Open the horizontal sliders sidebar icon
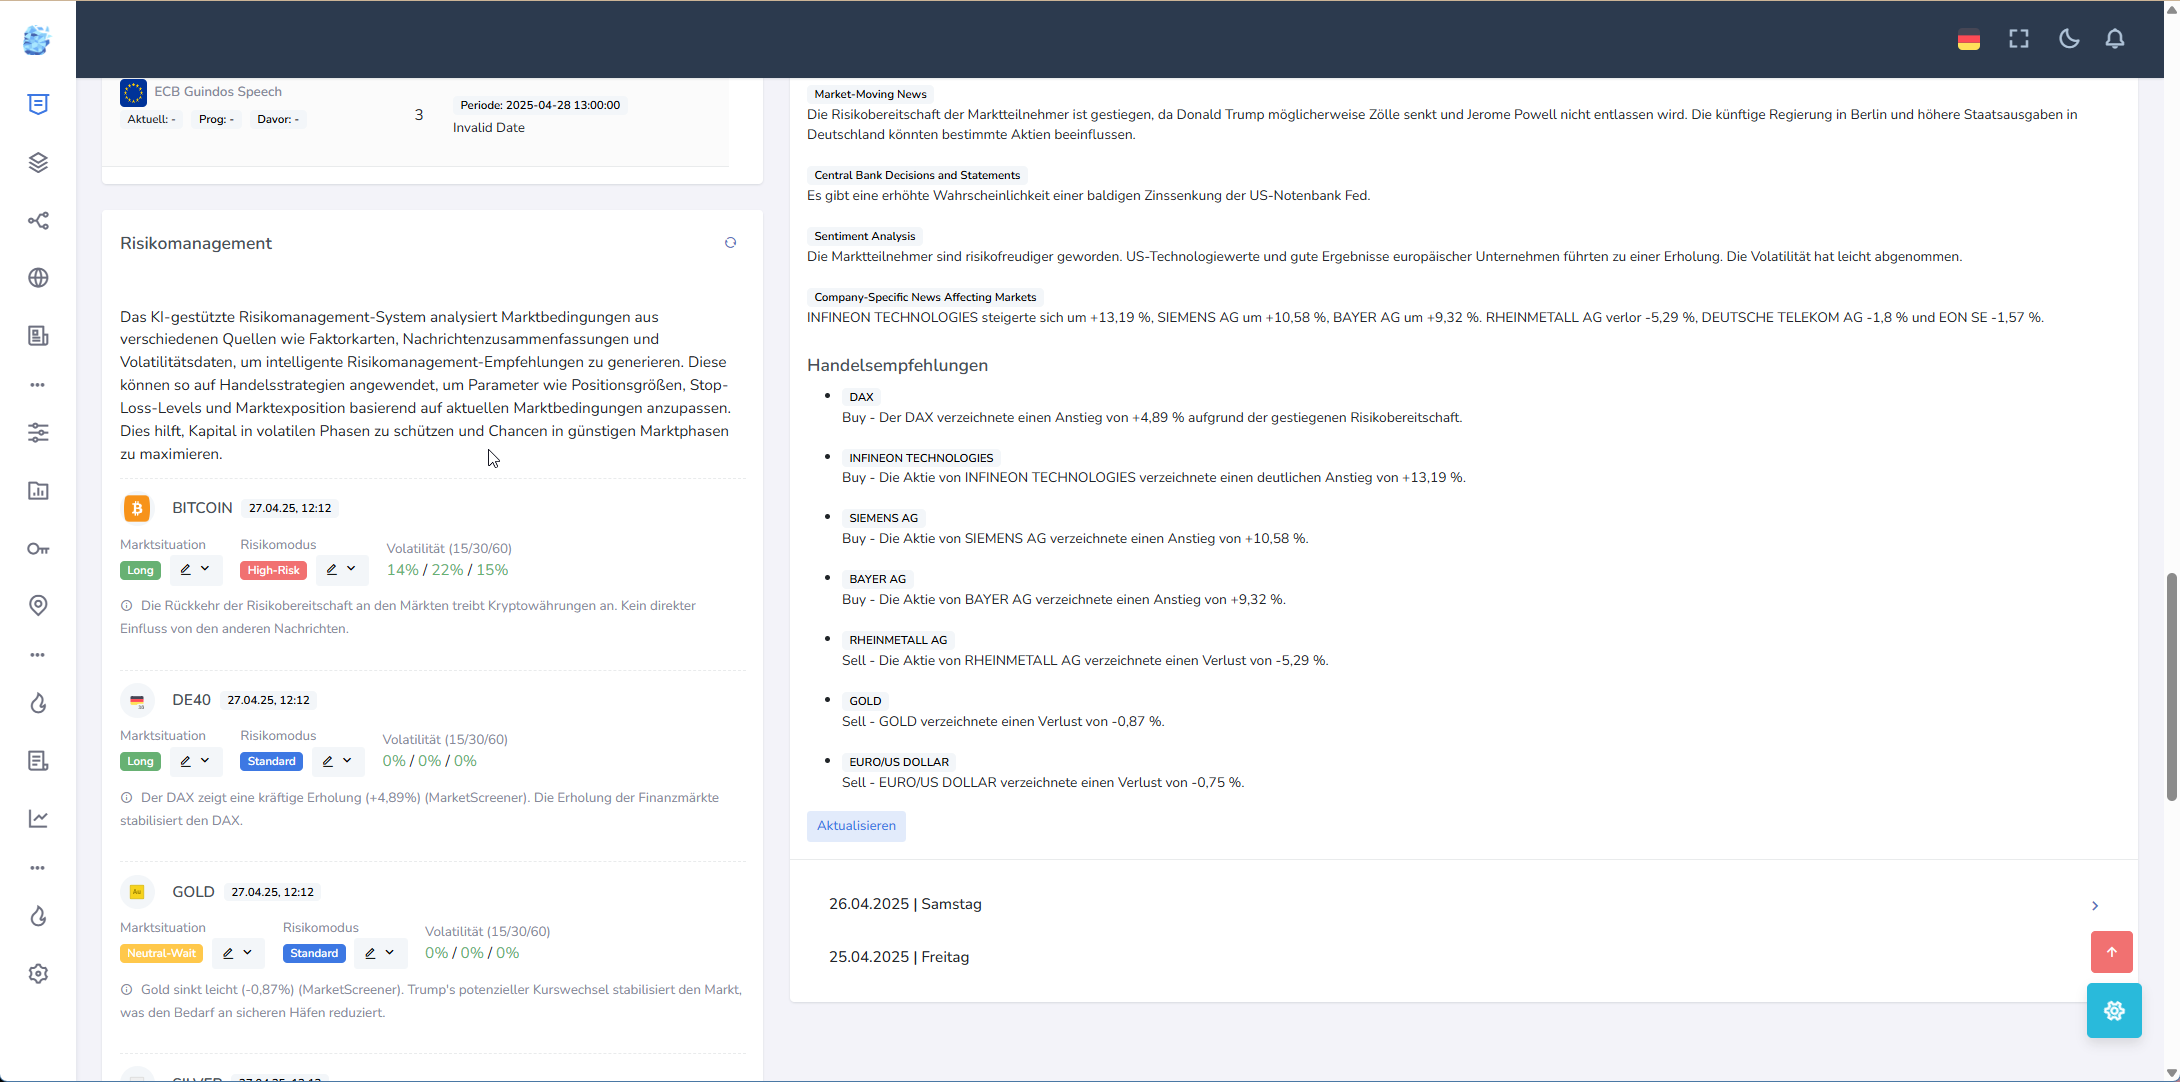Viewport: 2180px width, 1082px height. (38, 432)
